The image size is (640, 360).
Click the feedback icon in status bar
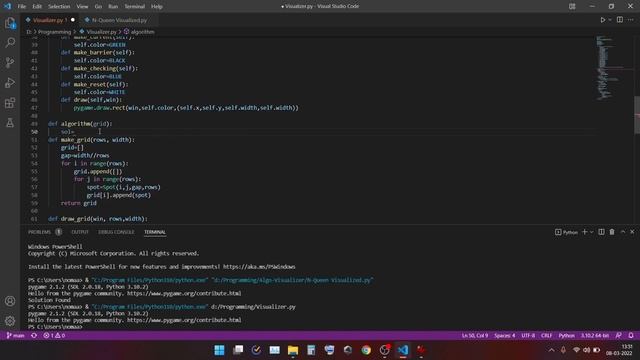(619, 336)
